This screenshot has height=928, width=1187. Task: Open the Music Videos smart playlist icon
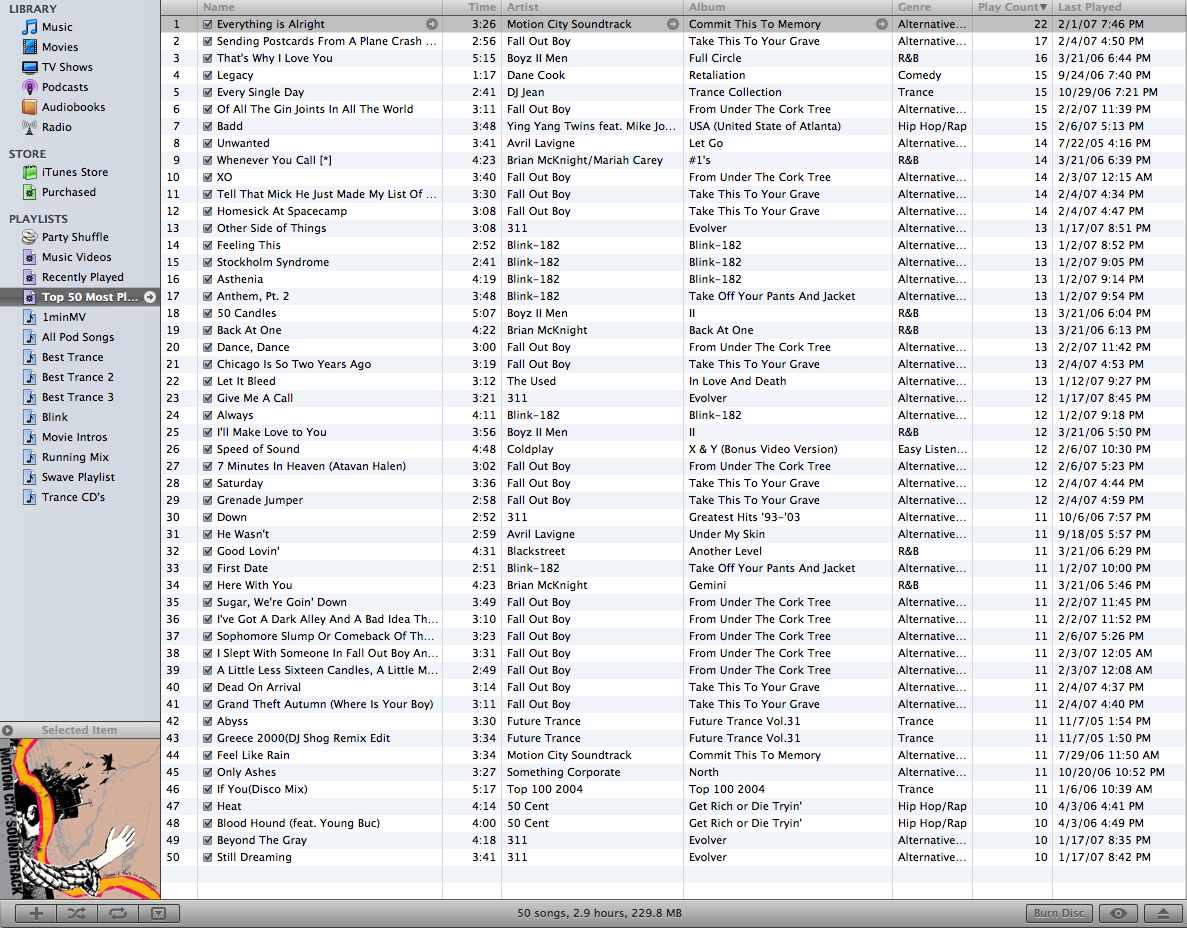click(x=30, y=257)
